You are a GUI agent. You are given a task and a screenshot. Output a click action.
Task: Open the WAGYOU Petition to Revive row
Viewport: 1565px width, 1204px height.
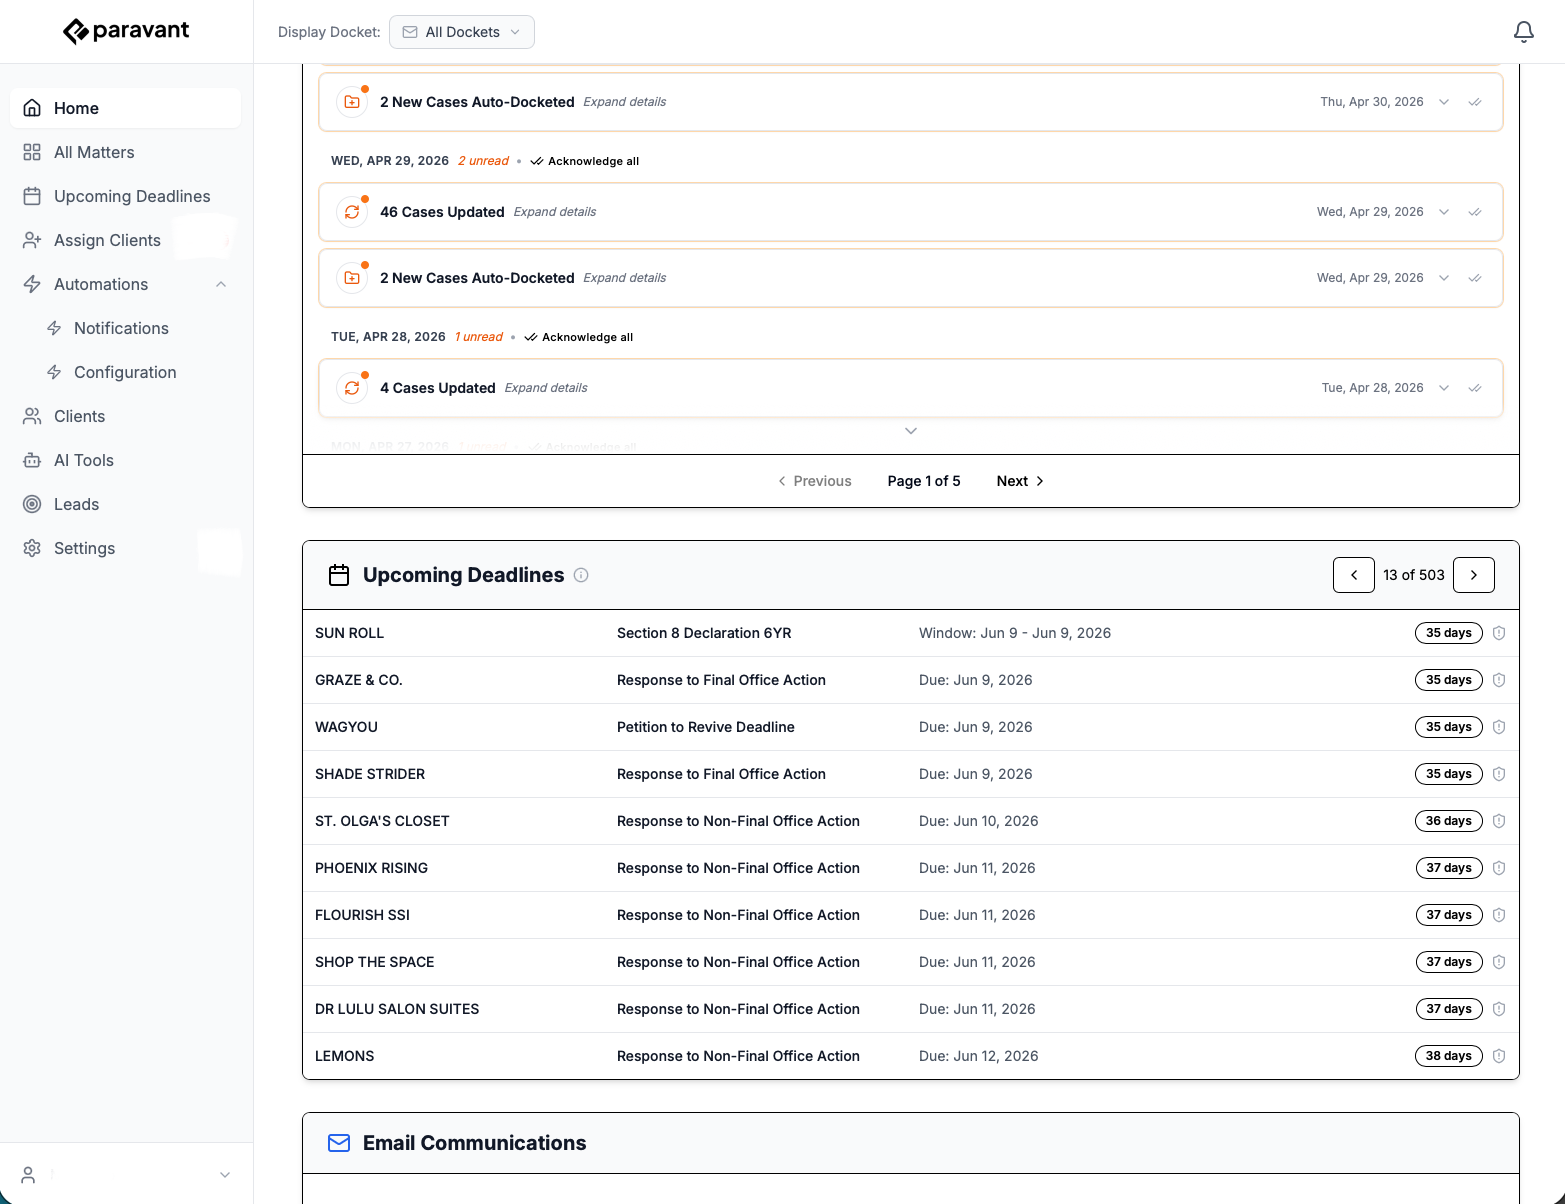(x=911, y=727)
